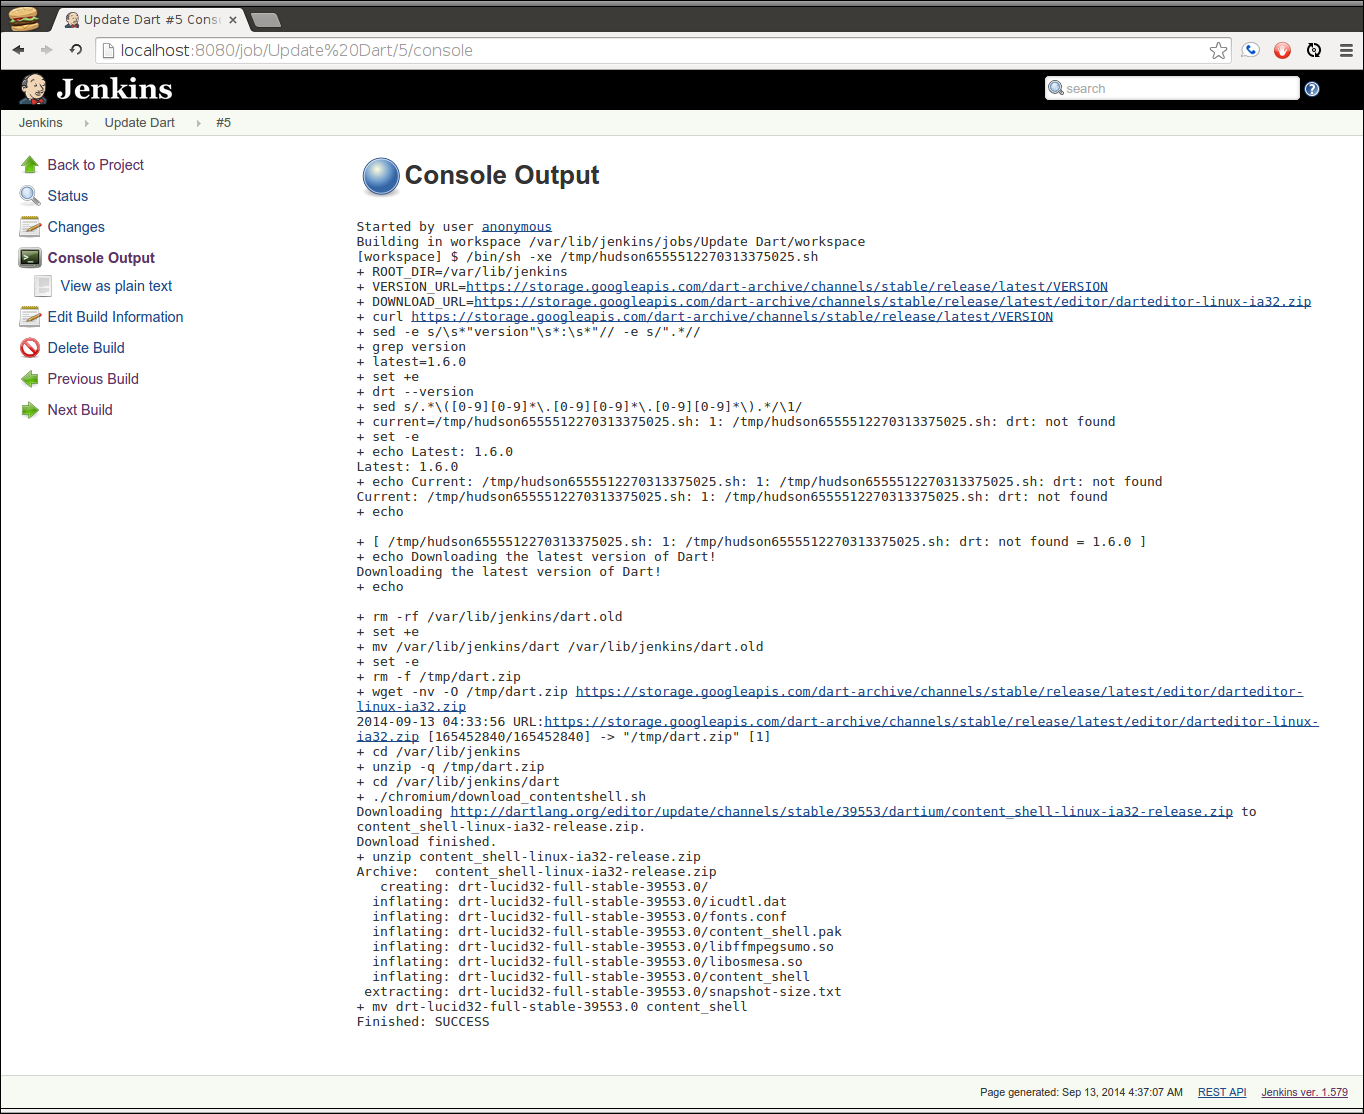Click the blue build status ball
The image size is (1364, 1114).
pos(380,176)
